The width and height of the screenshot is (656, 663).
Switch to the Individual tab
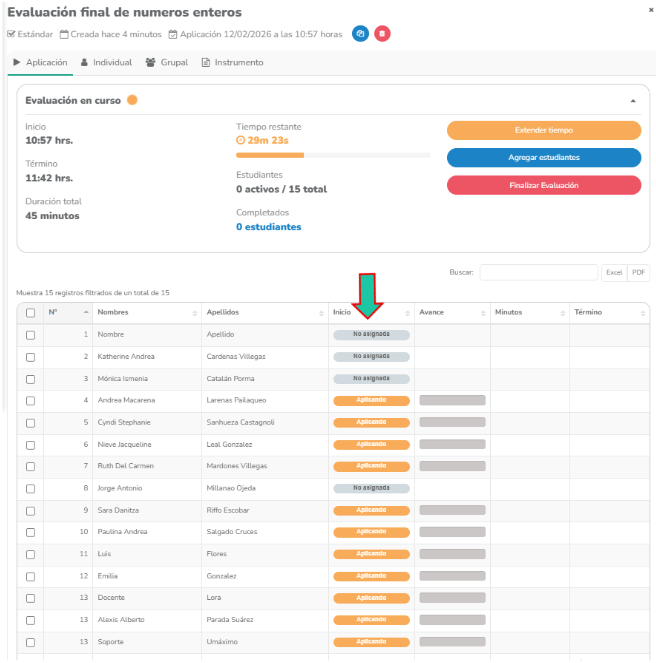(106, 62)
